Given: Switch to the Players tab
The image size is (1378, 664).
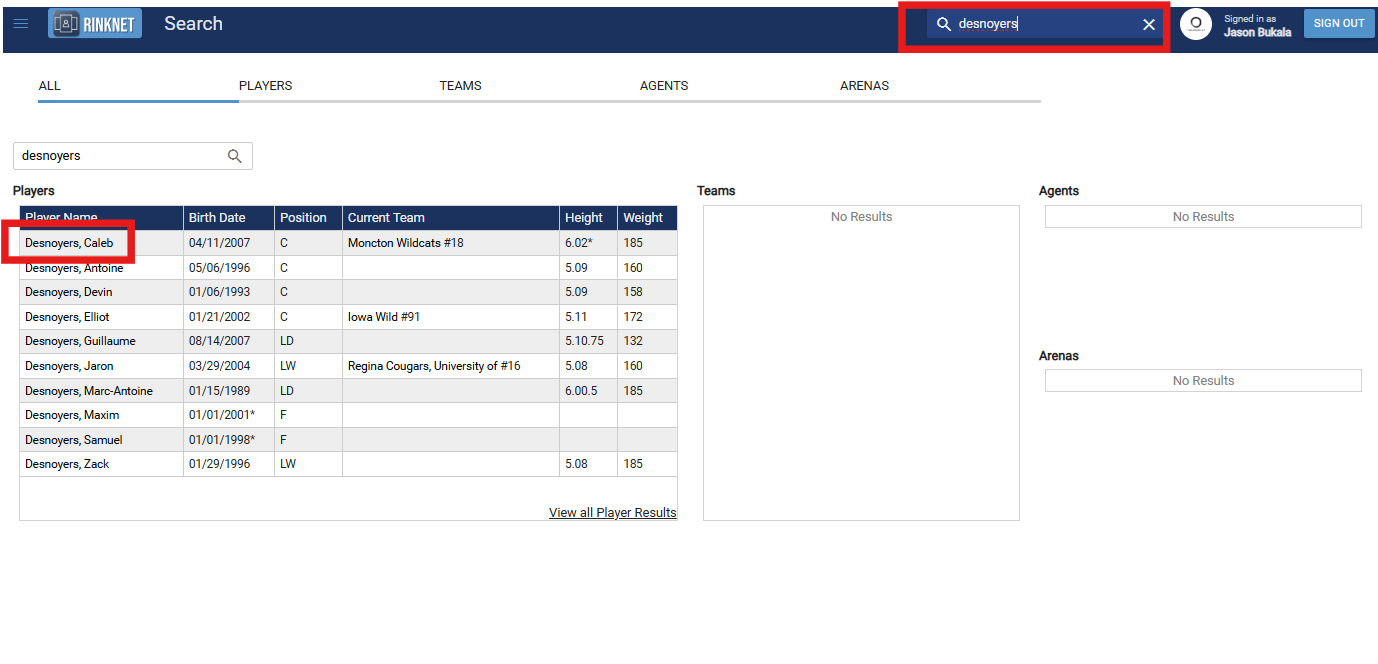Looking at the screenshot, I should tap(265, 86).
